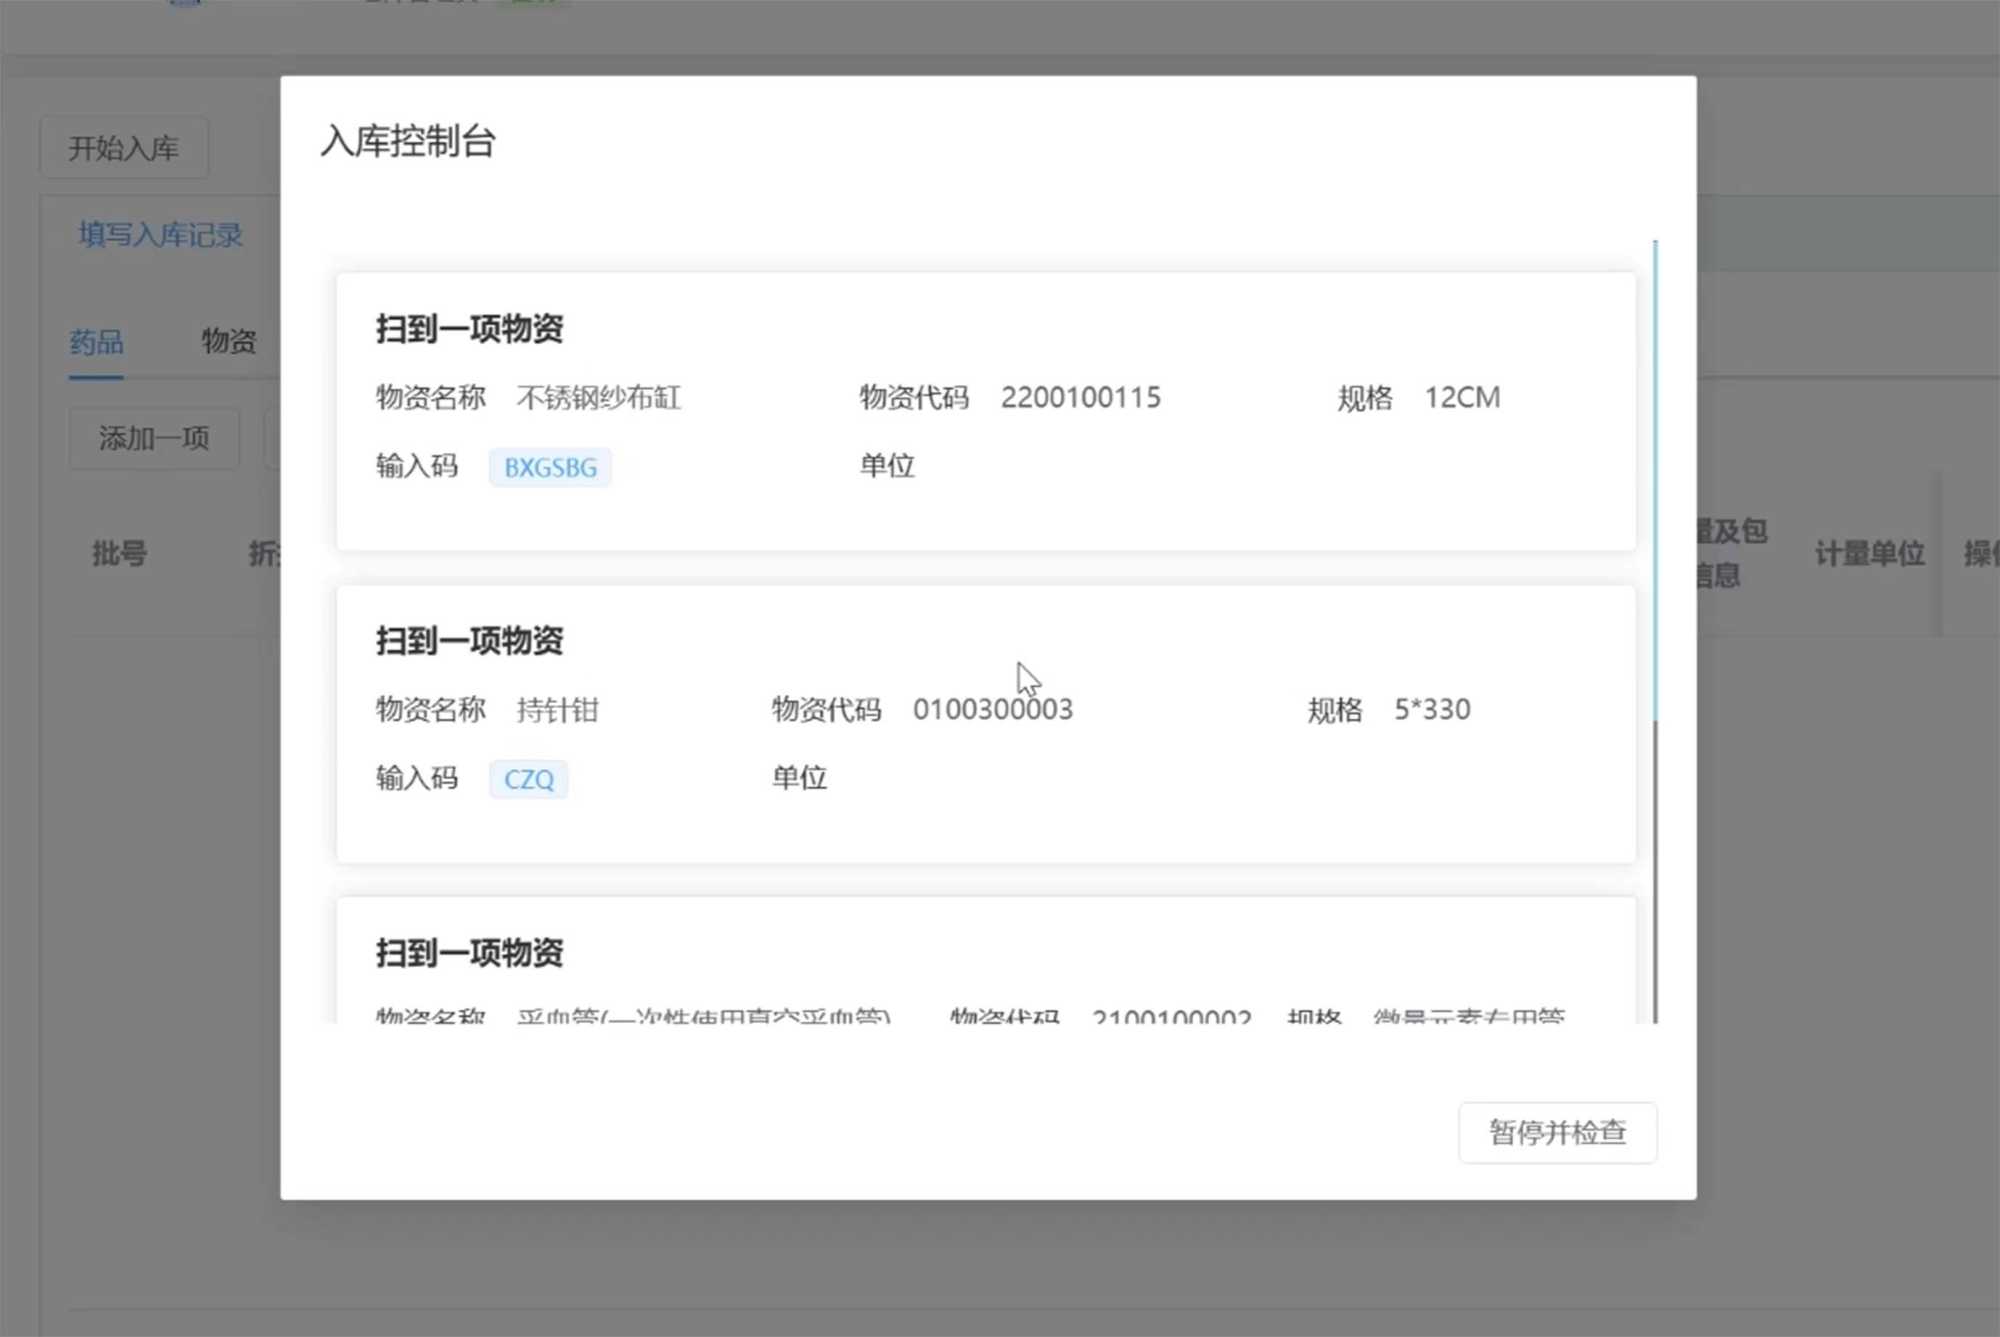Switch to the 药品 tab
Image resolution: width=2000 pixels, height=1337 pixels.
point(96,342)
